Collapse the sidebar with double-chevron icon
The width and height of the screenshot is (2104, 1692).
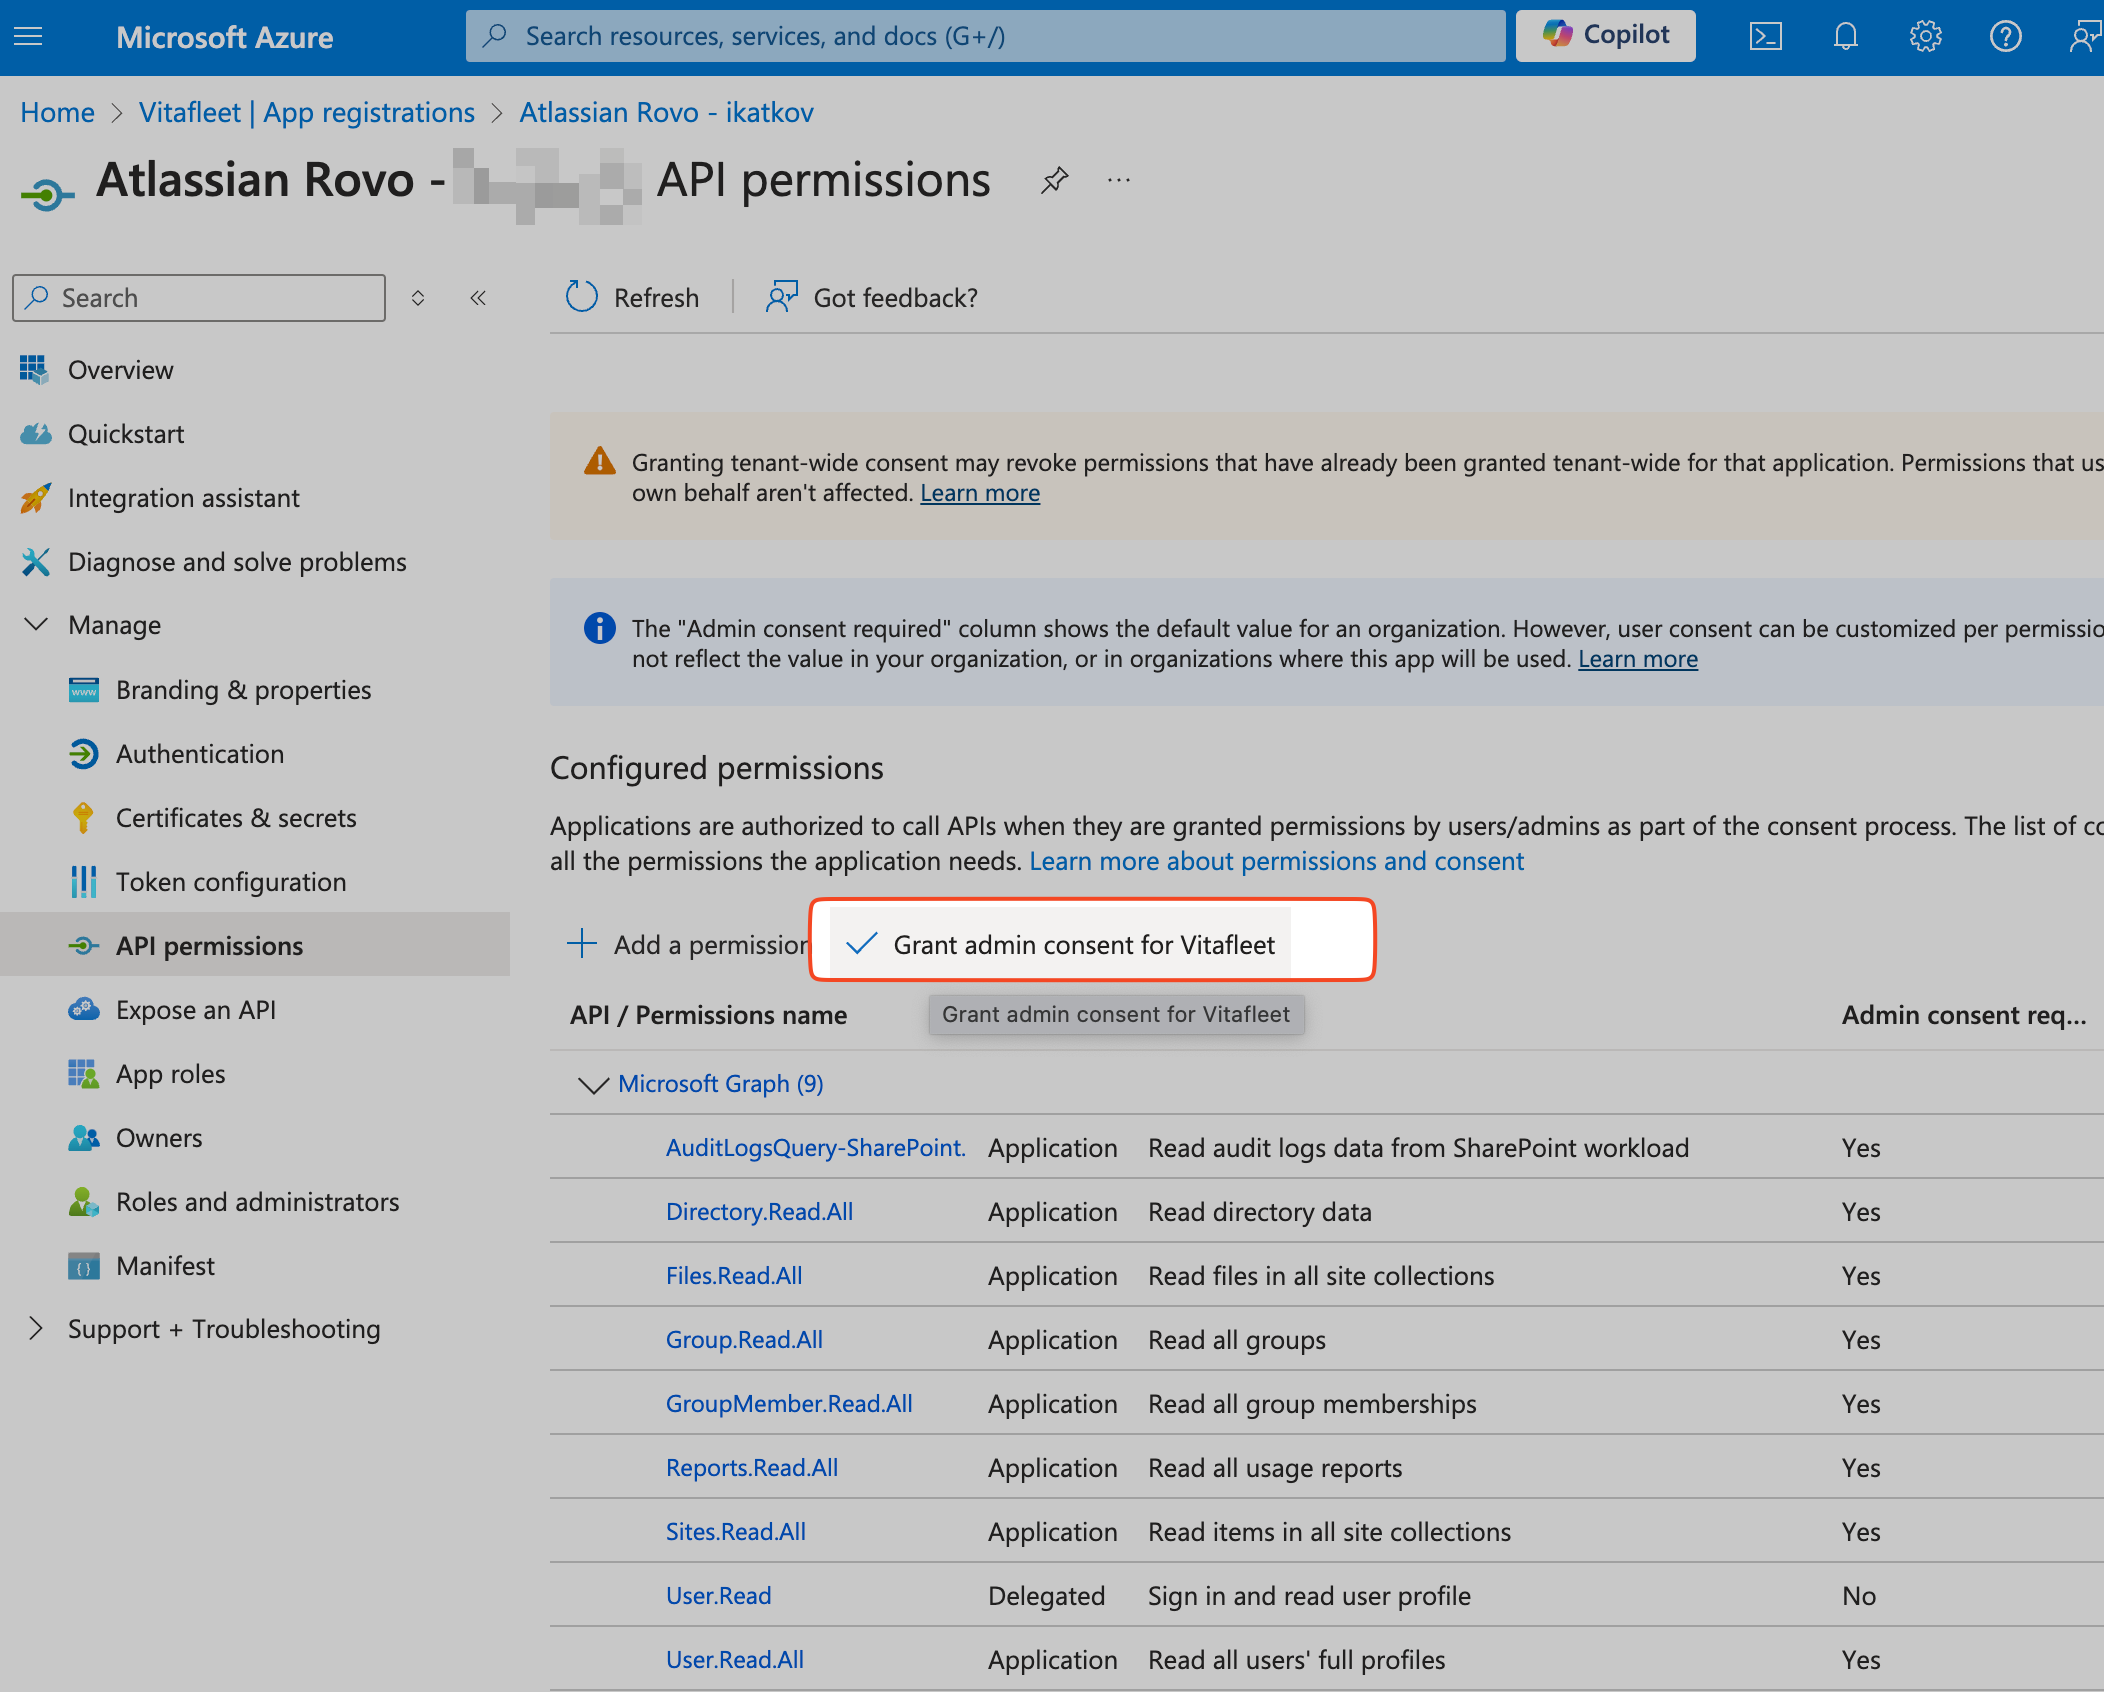478,298
